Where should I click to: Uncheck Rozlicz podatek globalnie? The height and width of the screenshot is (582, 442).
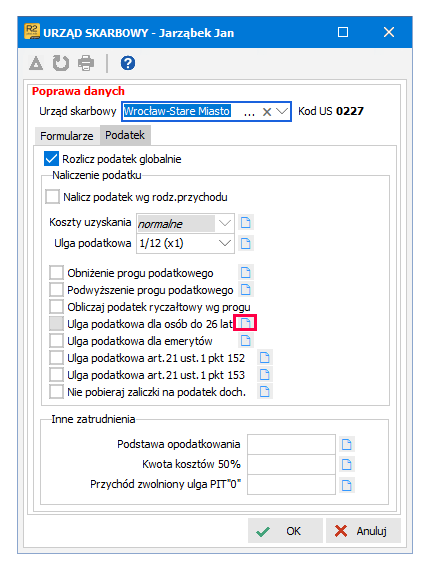[x=51, y=158]
